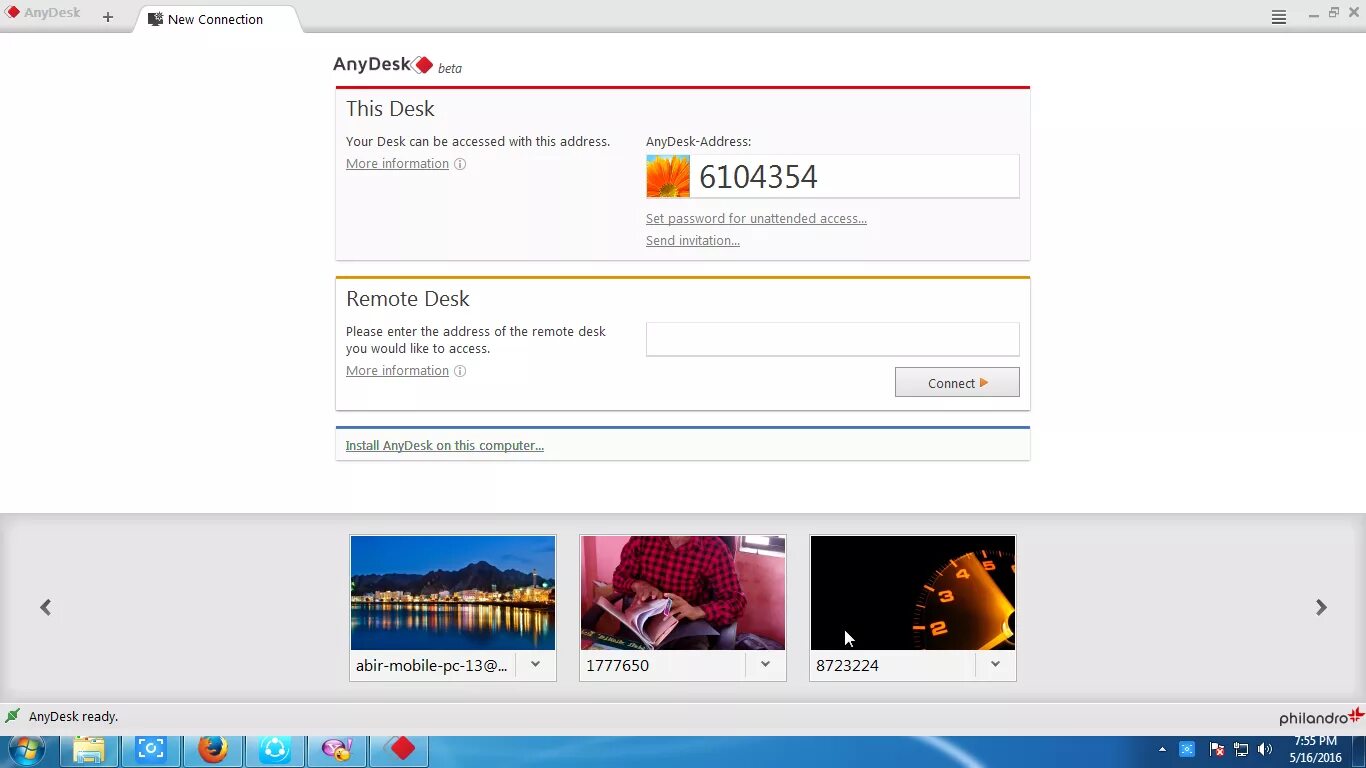Open the abir-mobile-pc-13 session thumbnail
Image resolution: width=1366 pixels, height=768 pixels.
pyautogui.click(x=453, y=593)
